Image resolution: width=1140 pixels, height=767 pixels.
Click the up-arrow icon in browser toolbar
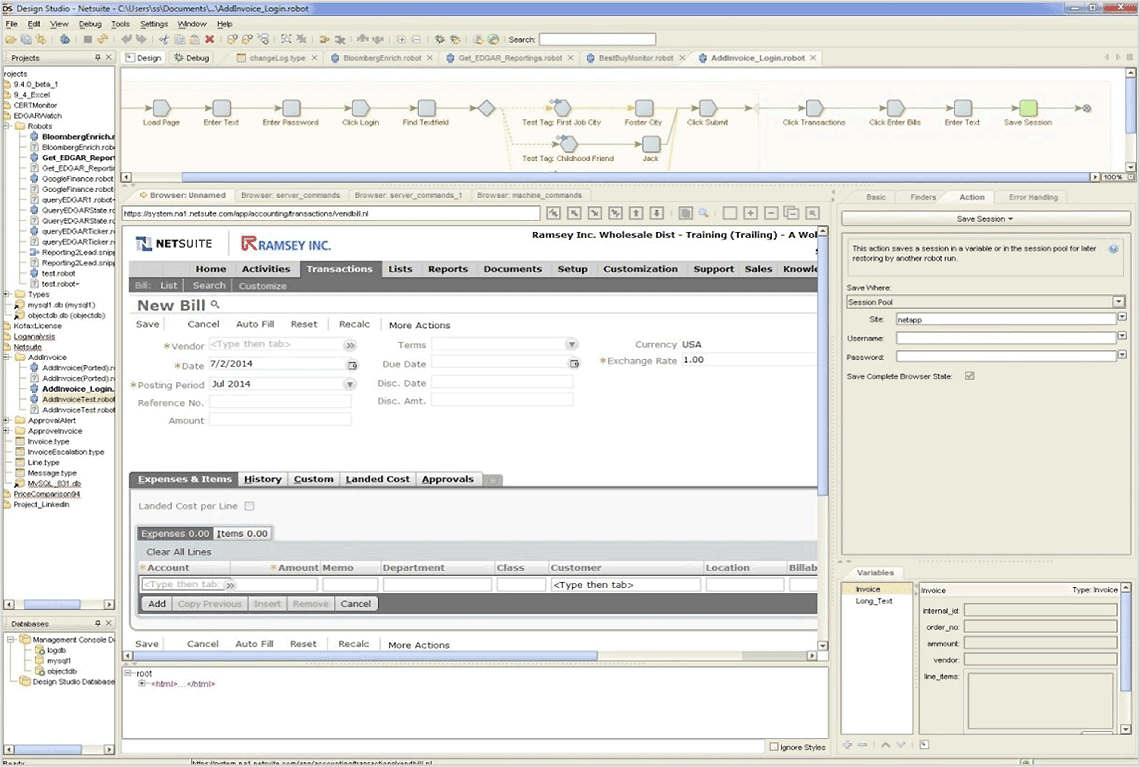636,213
